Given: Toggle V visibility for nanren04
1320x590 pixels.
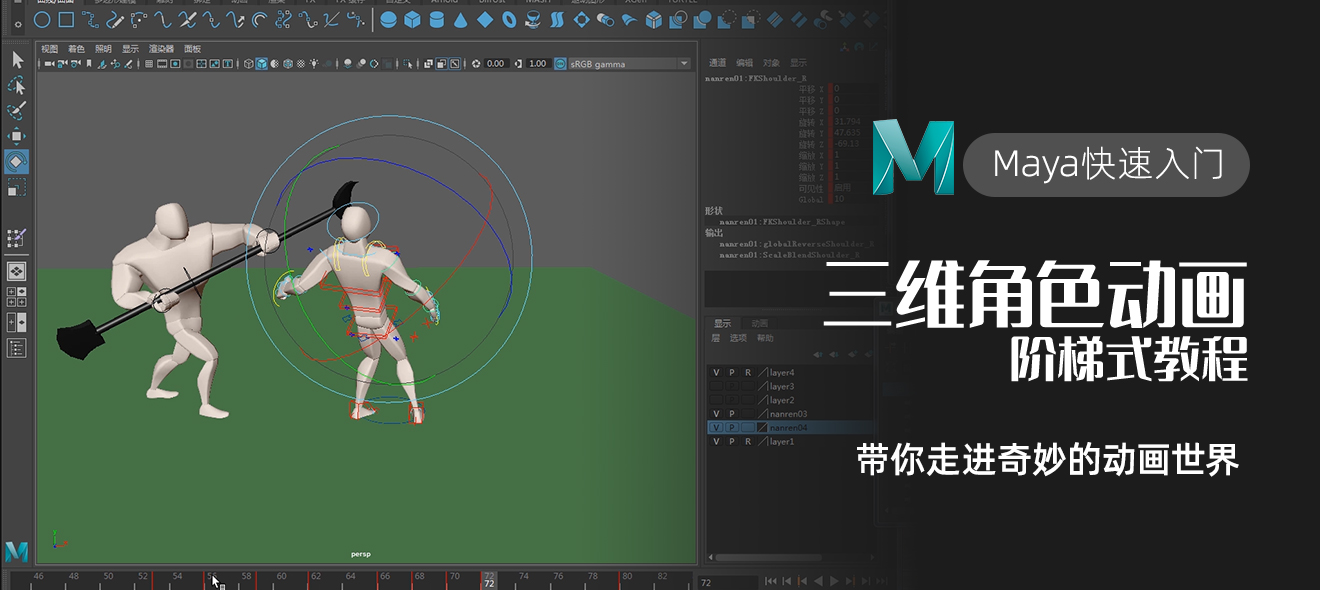Looking at the screenshot, I should coord(716,427).
